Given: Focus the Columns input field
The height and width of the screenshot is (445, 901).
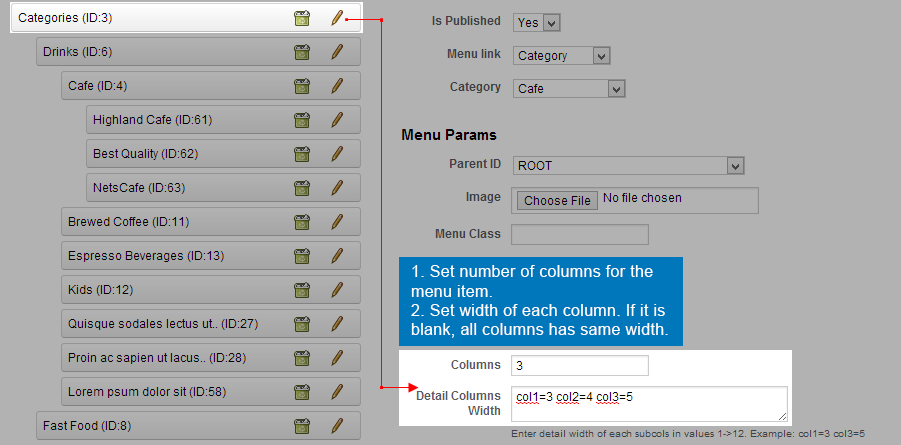Looking at the screenshot, I should [x=580, y=366].
